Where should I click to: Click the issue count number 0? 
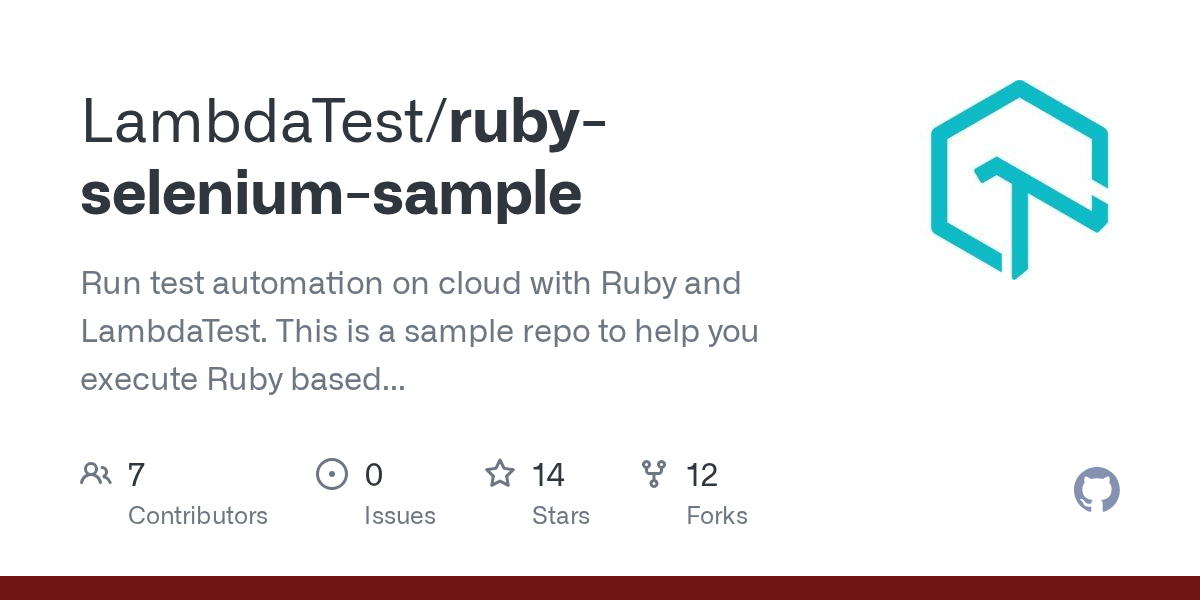point(373,474)
